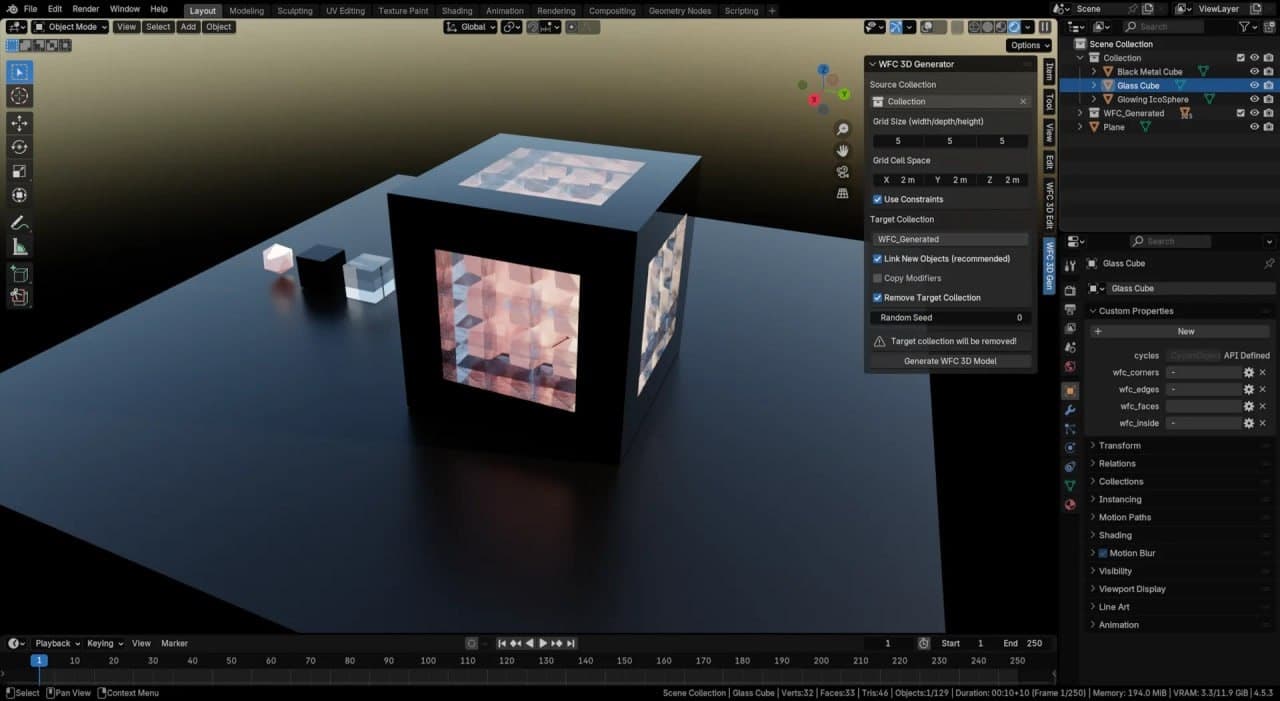Toggle the Motion Blur checkbox
This screenshot has width=1280, height=701.
(x=1103, y=553)
